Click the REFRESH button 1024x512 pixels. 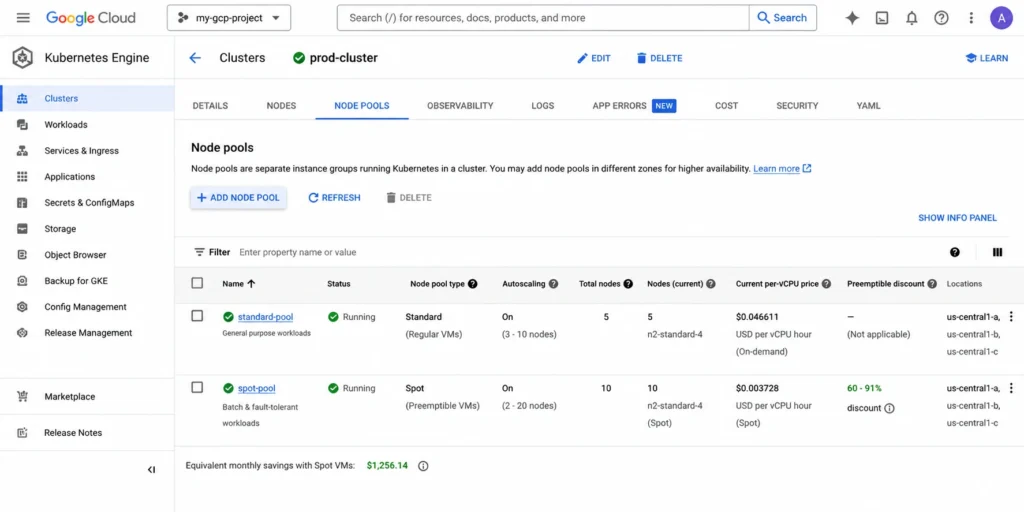point(334,198)
